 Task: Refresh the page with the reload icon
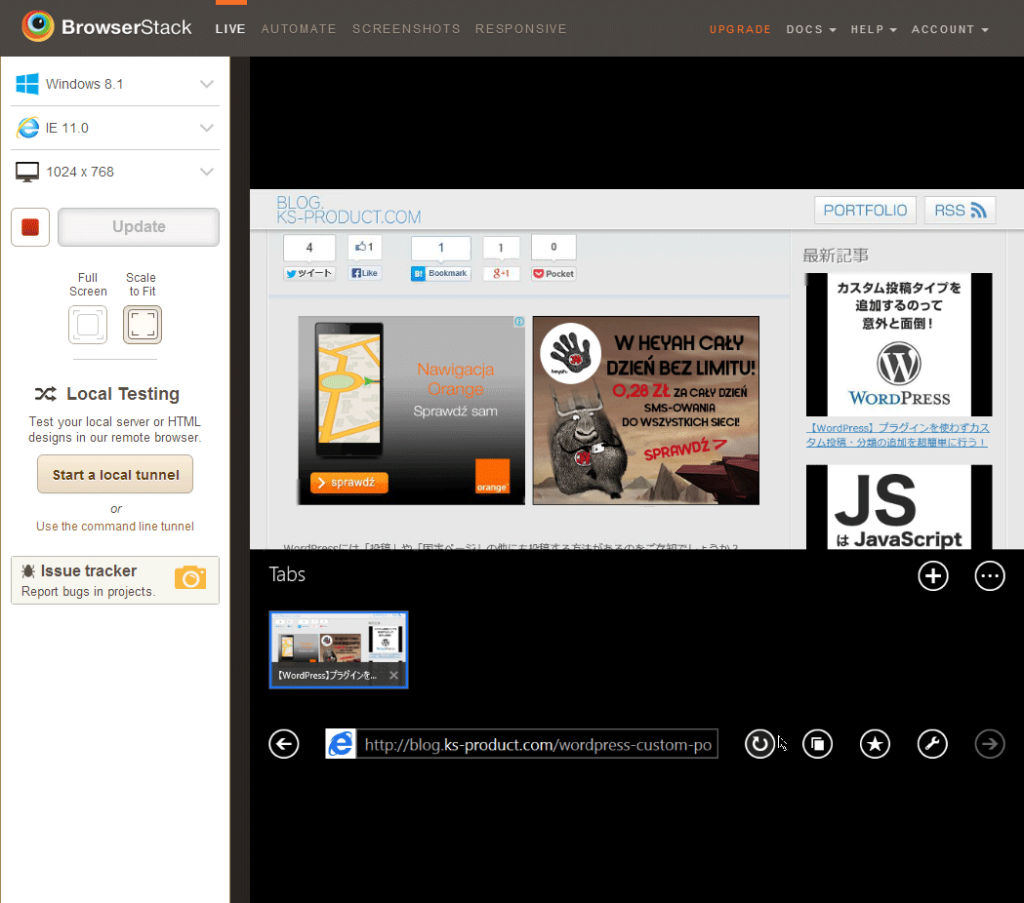point(760,744)
